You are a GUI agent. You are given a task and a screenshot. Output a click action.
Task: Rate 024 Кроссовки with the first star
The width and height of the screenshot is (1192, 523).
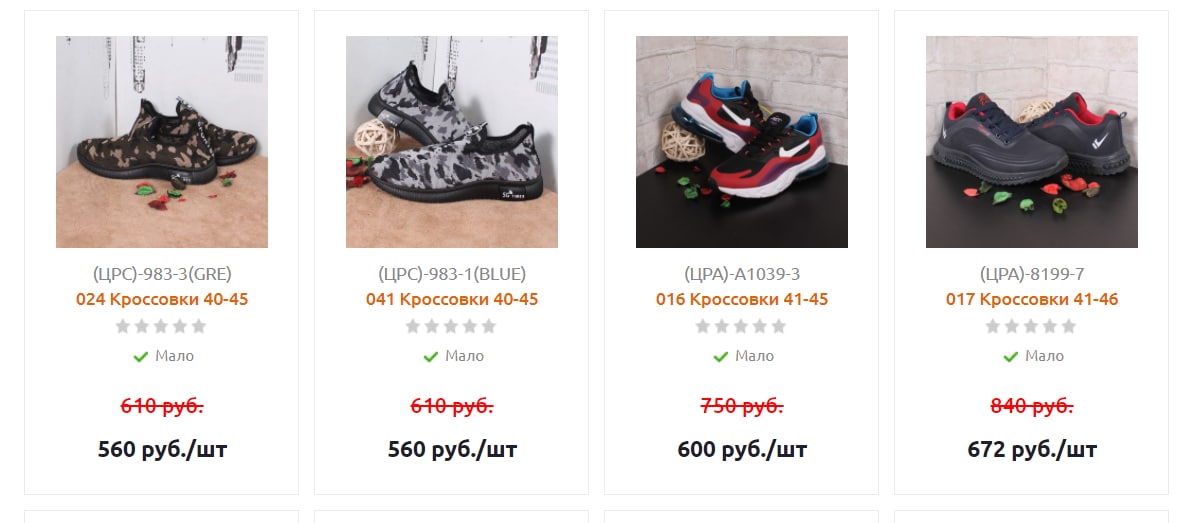click(123, 326)
